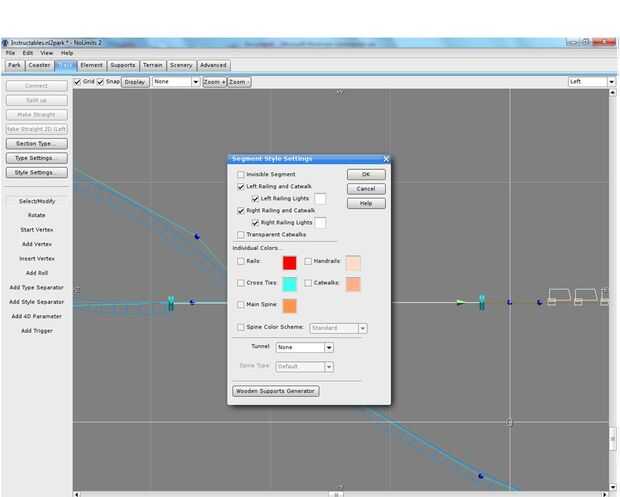Toggle Right Railing Lights checkbox
The image size is (620, 497).
click(255, 223)
